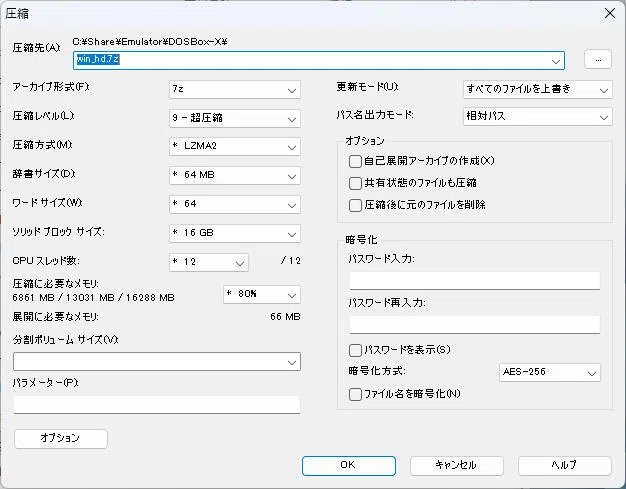This screenshot has height=489, width=626.
Task: Open the アーカイブ形式 dropdown showing 7z
Action: (x=235, y=89)
